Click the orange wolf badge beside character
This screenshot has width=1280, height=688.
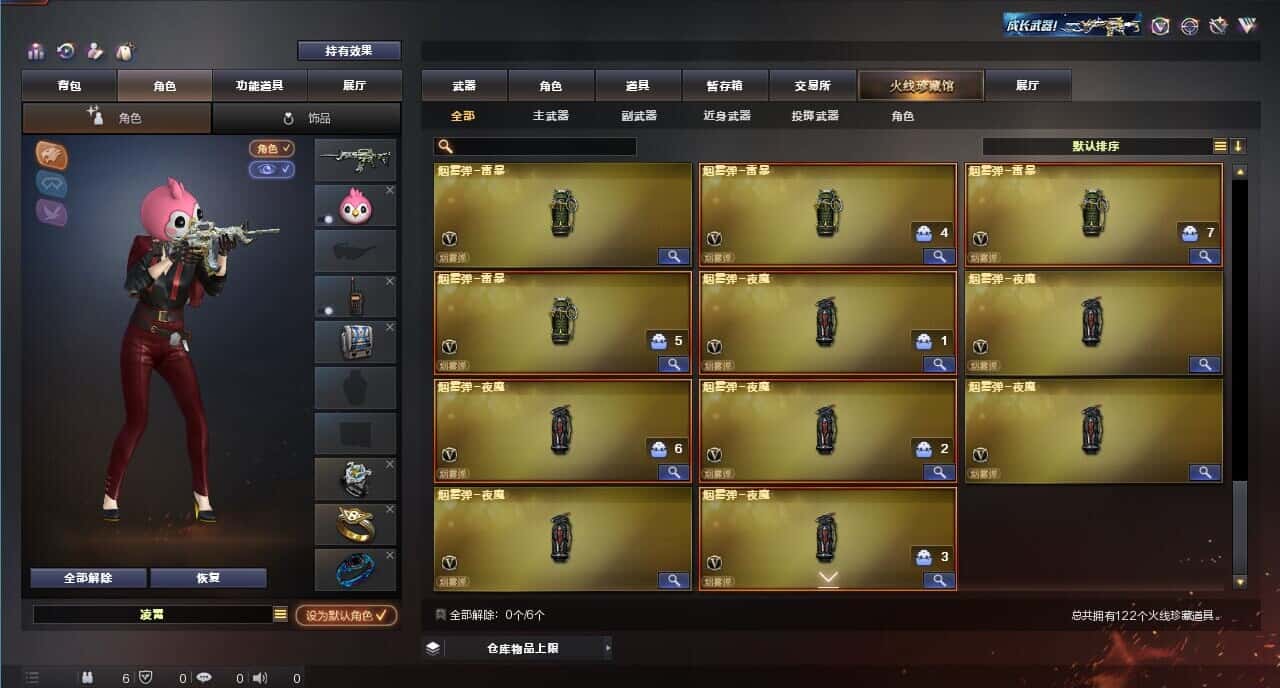click(x=52, y=154)
